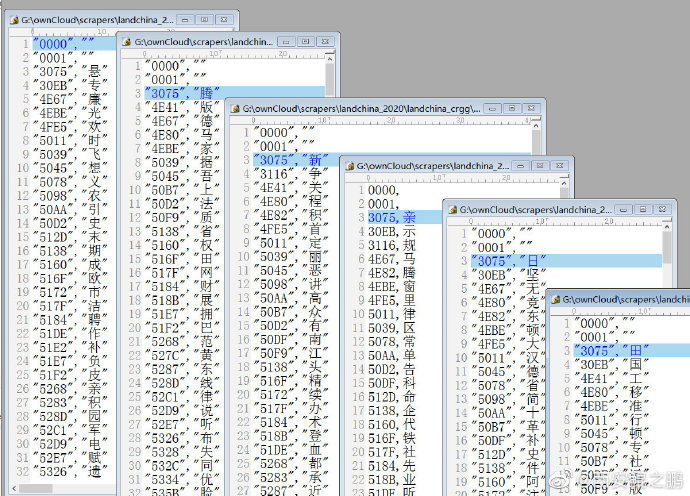Click row "527C", "黄"

(182, 355)
